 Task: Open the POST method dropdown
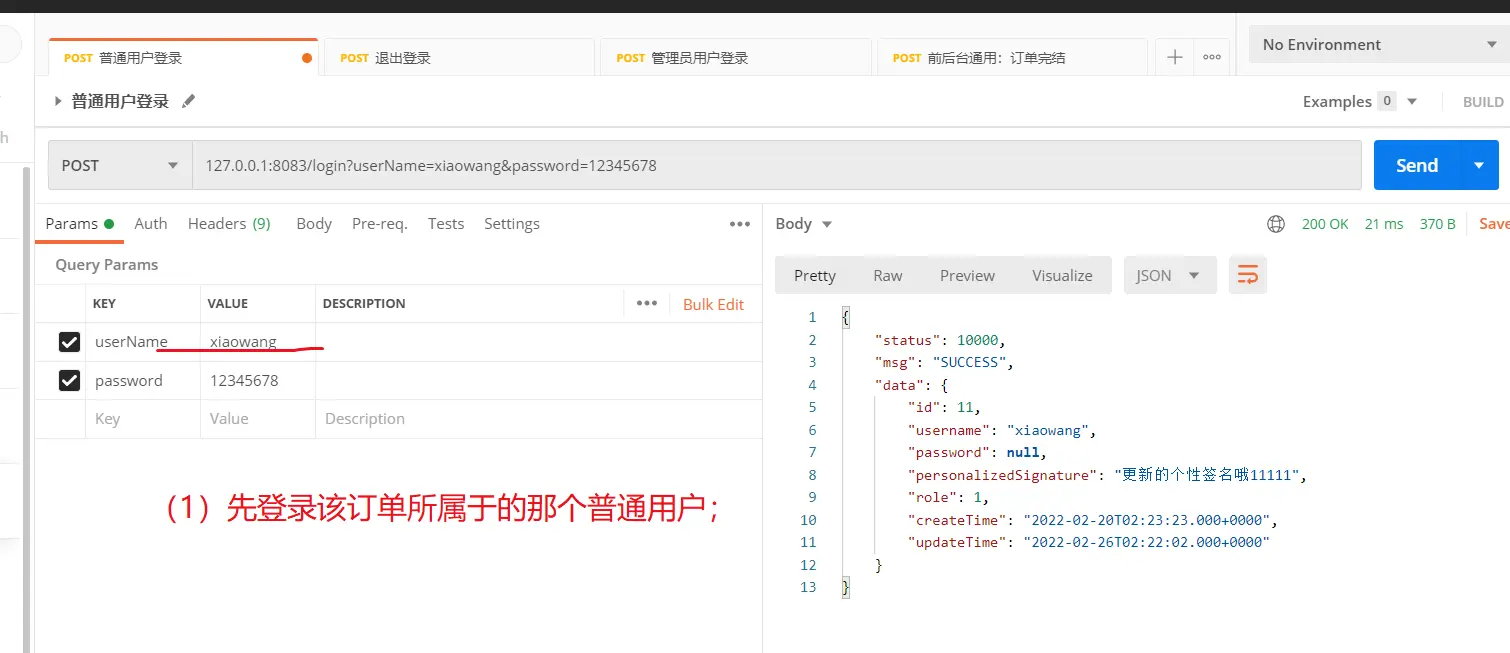coord(120,166)
